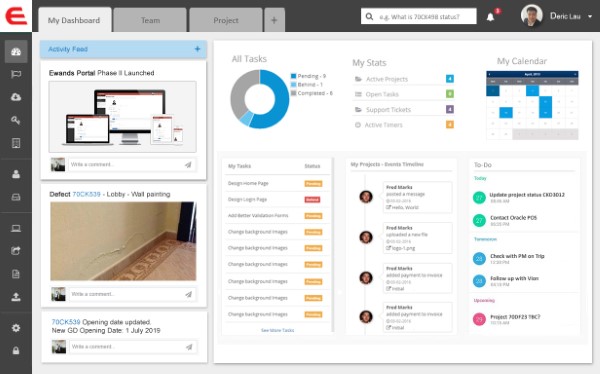Open the building icon in sidebar

[16, 143]
